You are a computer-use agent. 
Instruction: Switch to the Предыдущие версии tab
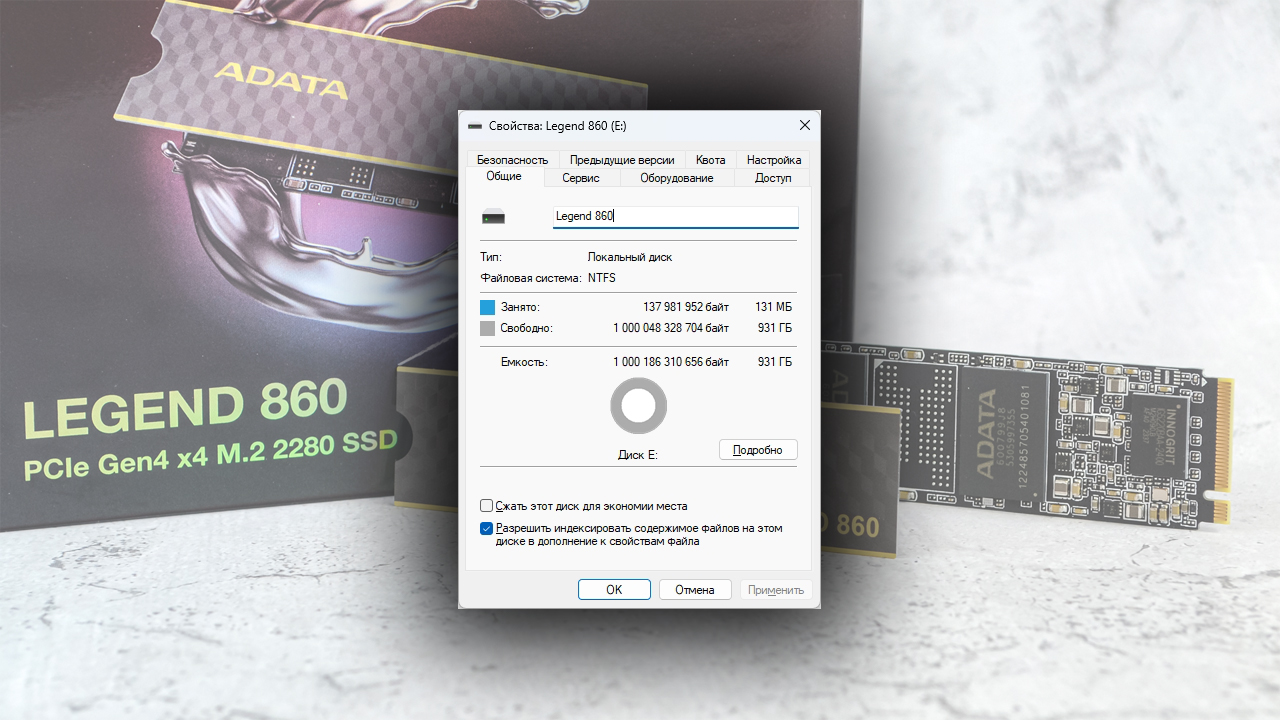coord(622,160)
